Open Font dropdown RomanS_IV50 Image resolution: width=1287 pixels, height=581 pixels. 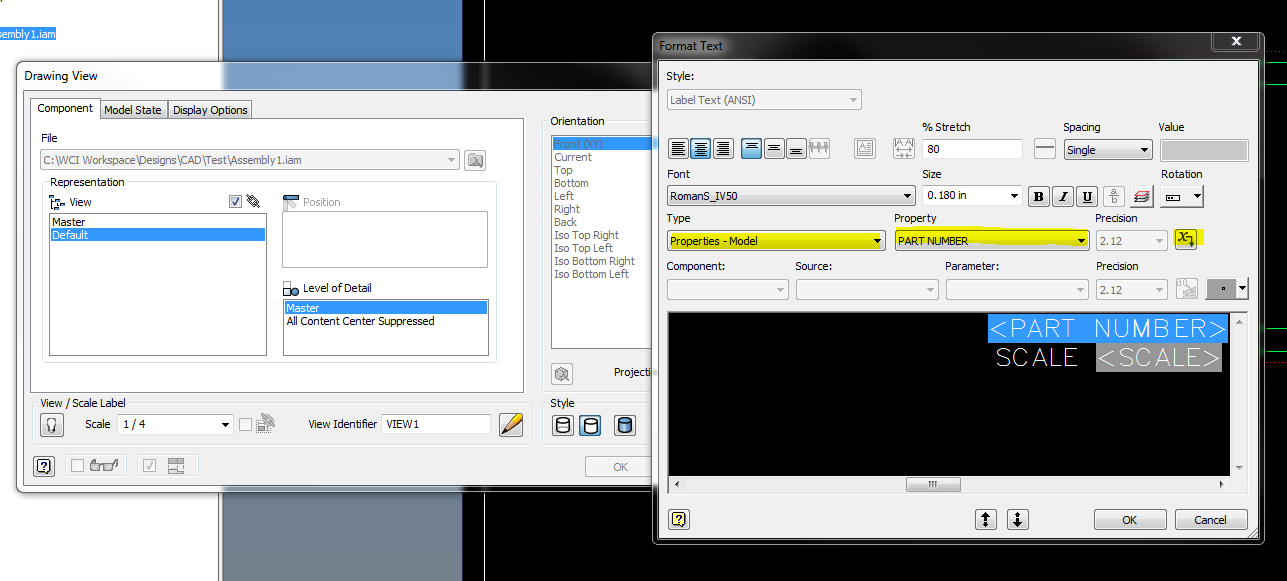coord(791,196)
